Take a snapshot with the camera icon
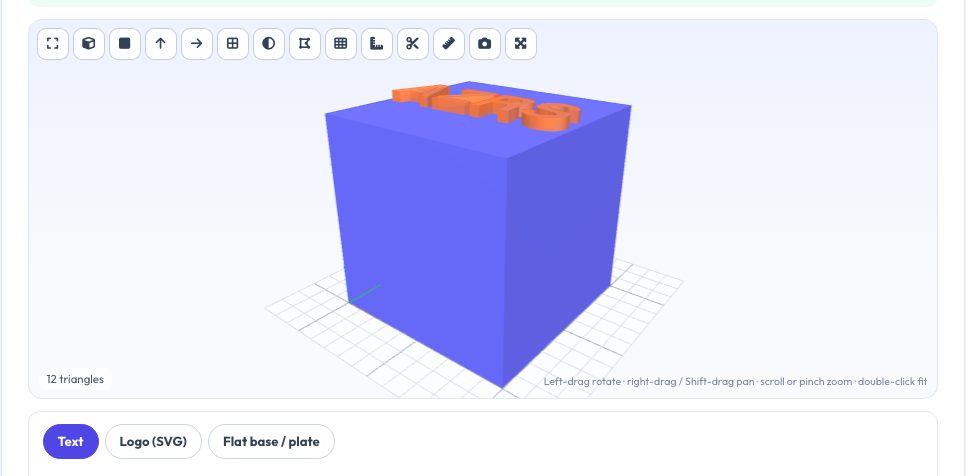The width and height of the screenshot is (966, 476). point(485,44)
